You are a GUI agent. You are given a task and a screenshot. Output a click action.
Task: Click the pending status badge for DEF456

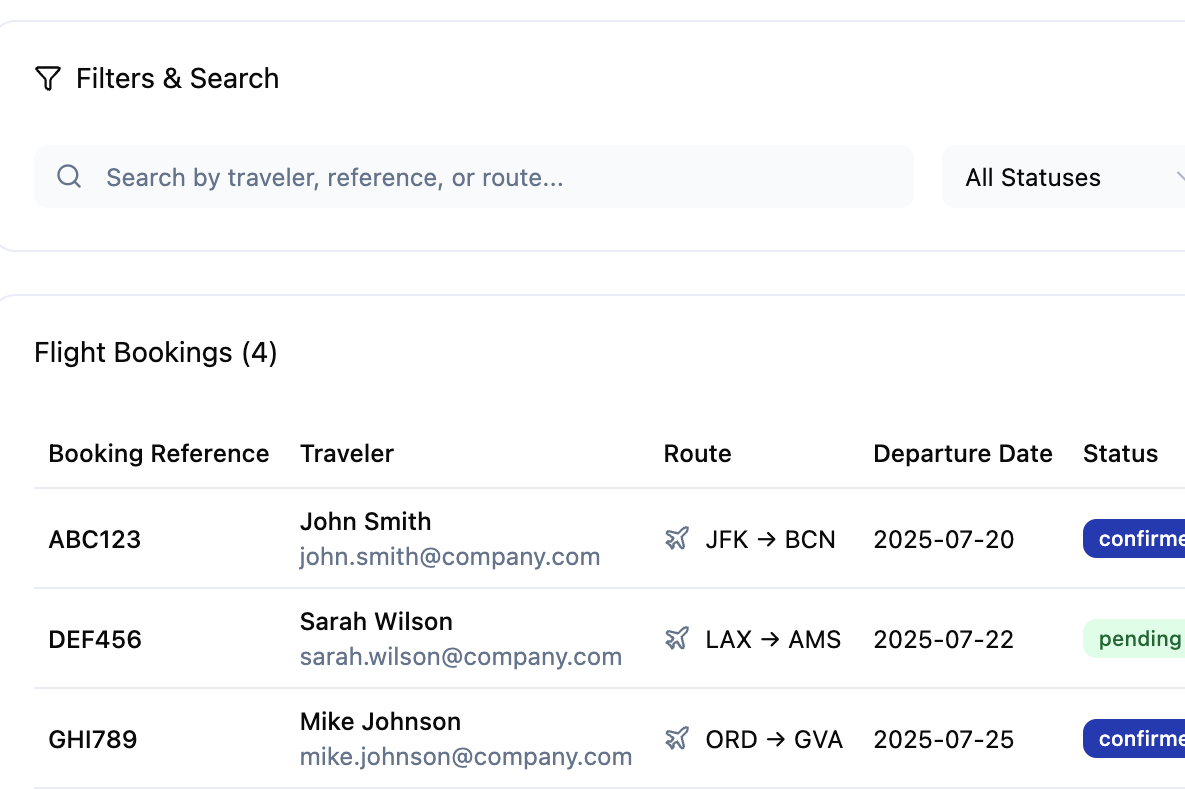coord(1134,639)
